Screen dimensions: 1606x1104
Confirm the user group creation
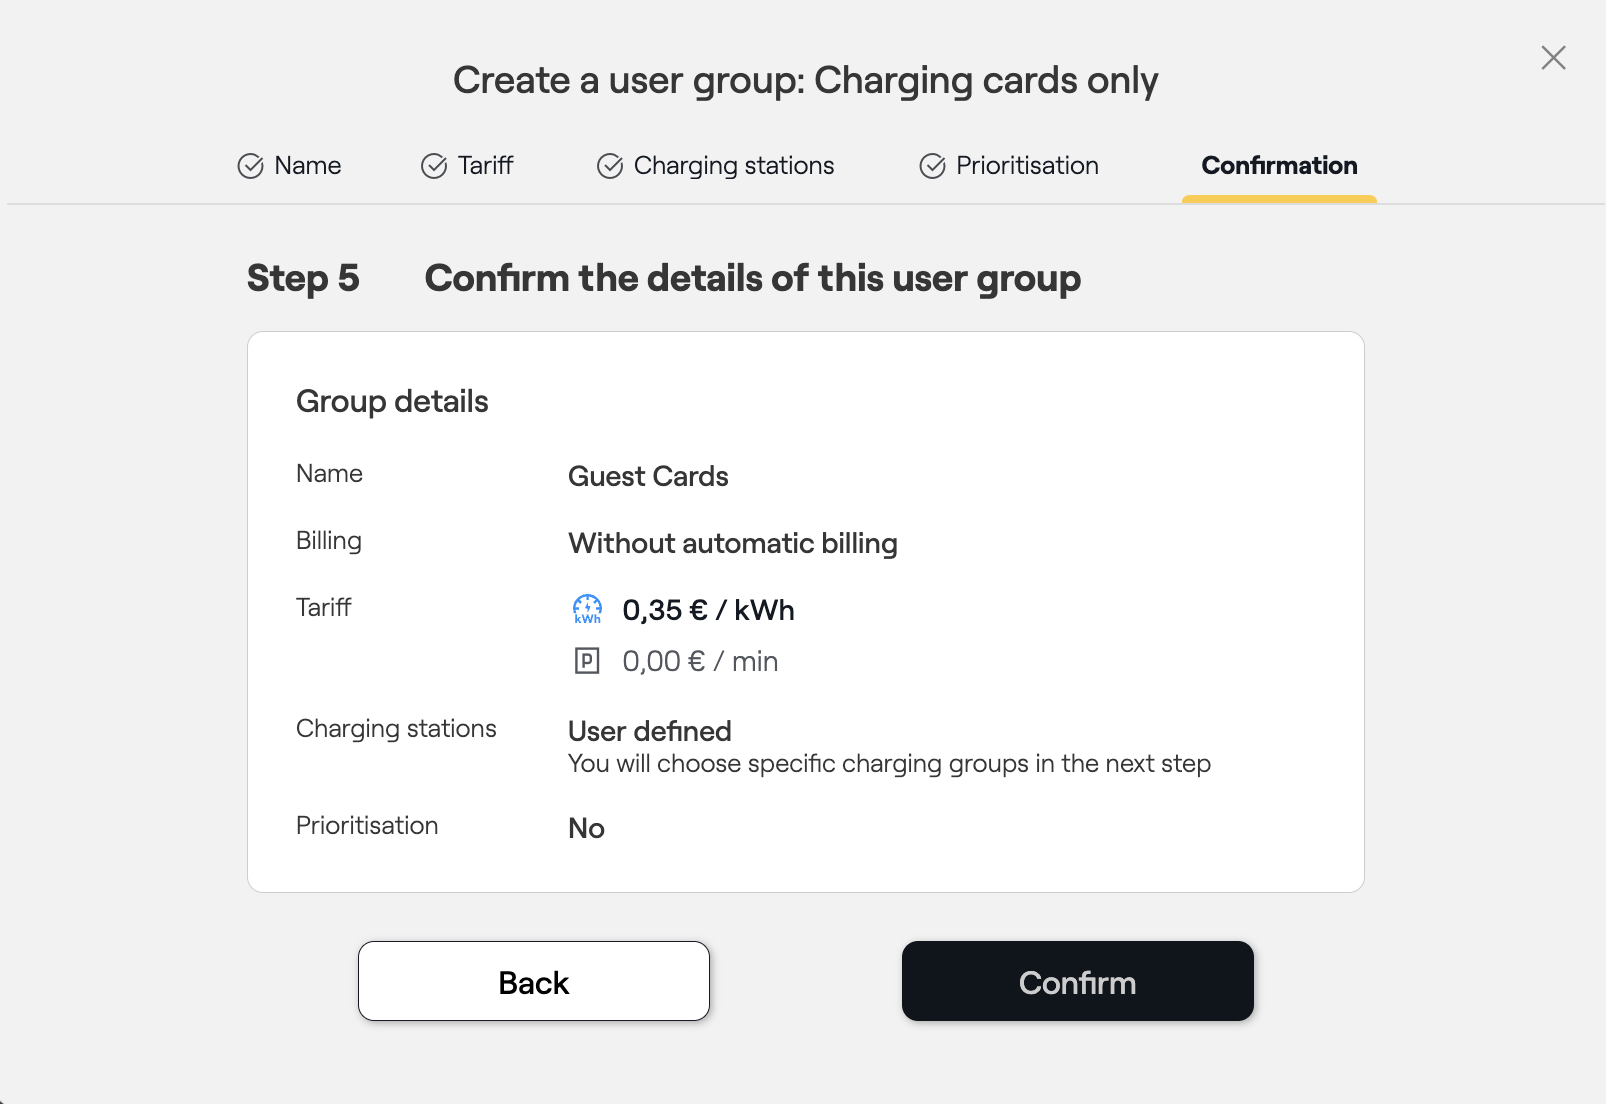(1077, 981)
